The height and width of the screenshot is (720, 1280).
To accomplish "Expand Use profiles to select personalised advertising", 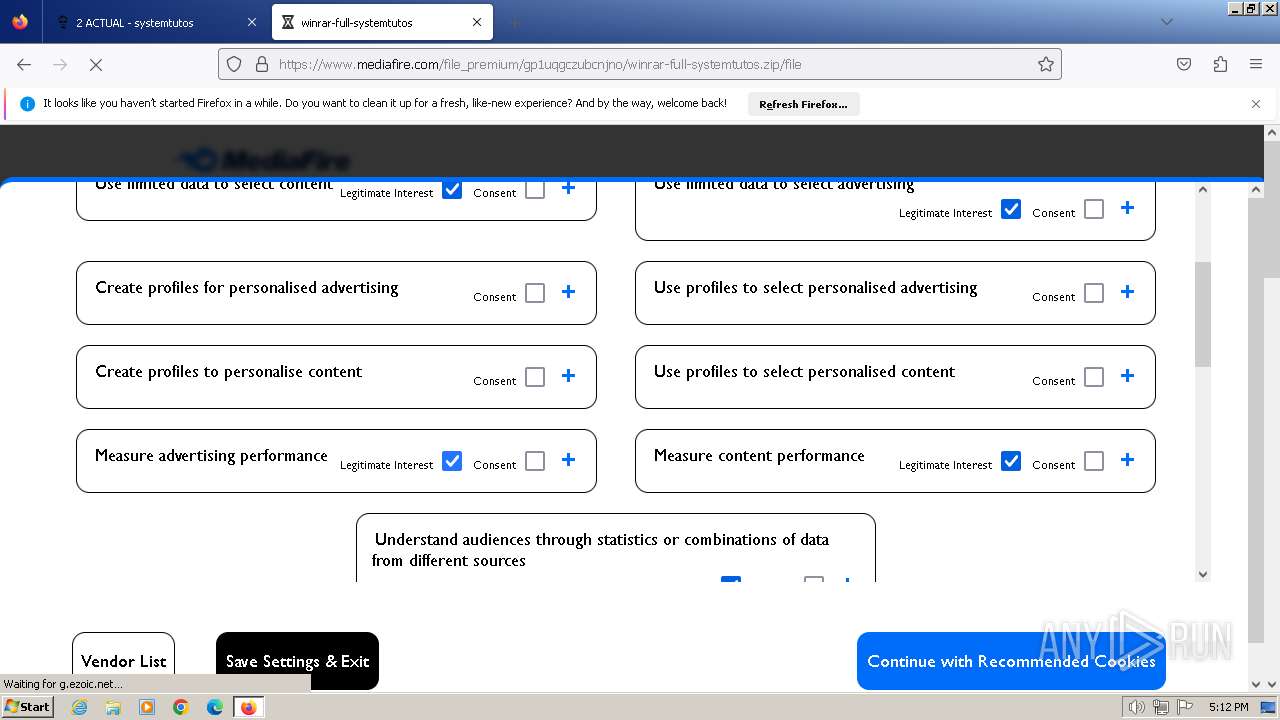I will [x=1127, y=292].
